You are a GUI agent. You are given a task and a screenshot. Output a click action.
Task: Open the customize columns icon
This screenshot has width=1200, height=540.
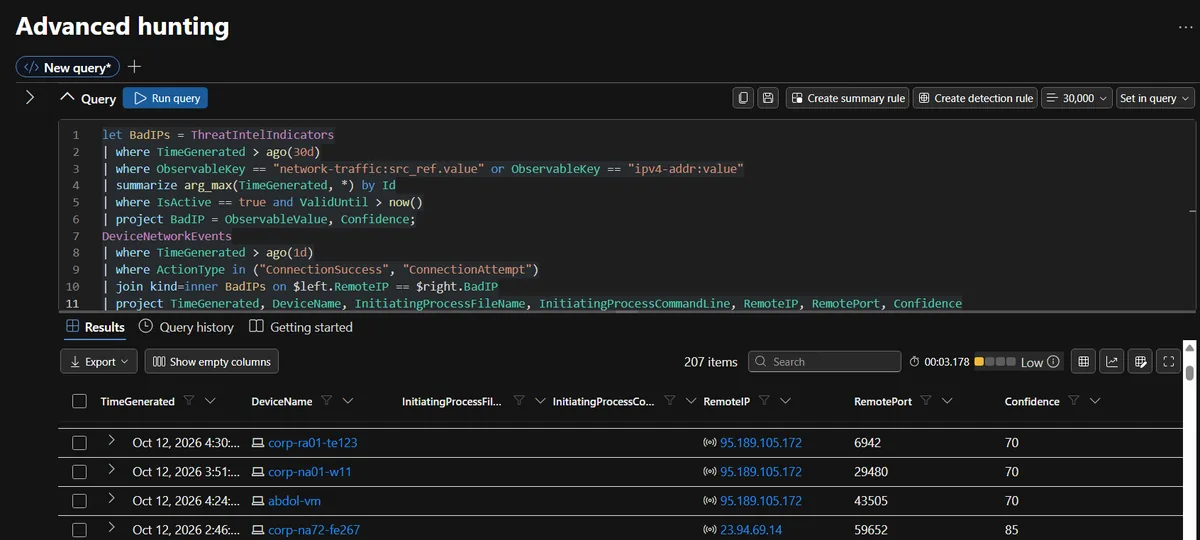tap(1139, 362)
